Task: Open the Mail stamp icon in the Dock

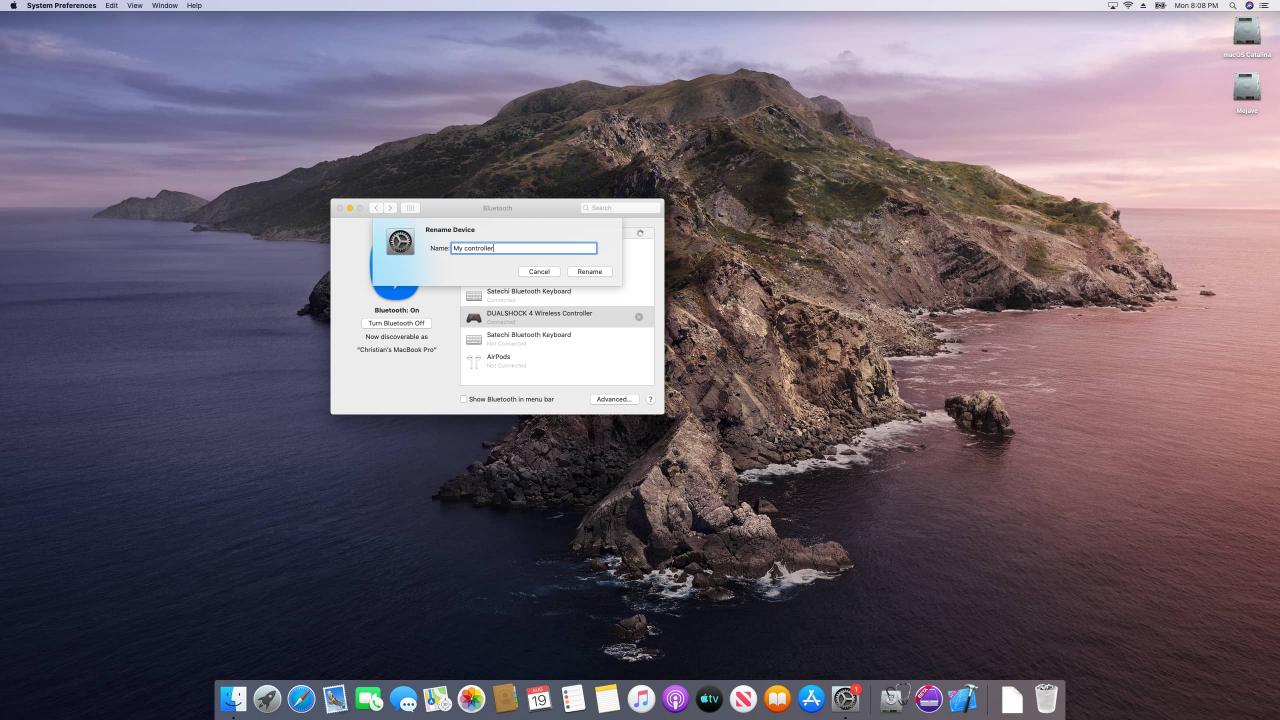Action: tap(335, 698)
